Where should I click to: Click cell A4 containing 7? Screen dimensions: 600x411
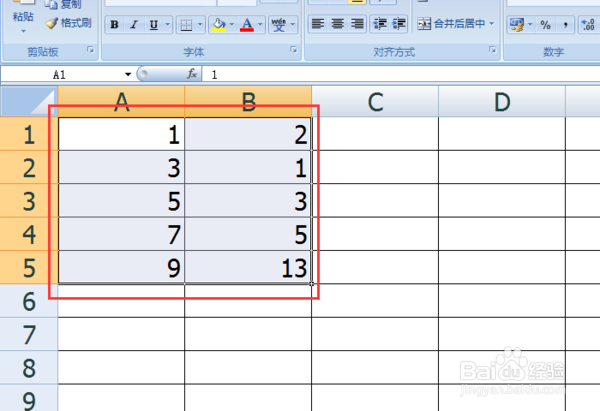click(x=121, y=234)
